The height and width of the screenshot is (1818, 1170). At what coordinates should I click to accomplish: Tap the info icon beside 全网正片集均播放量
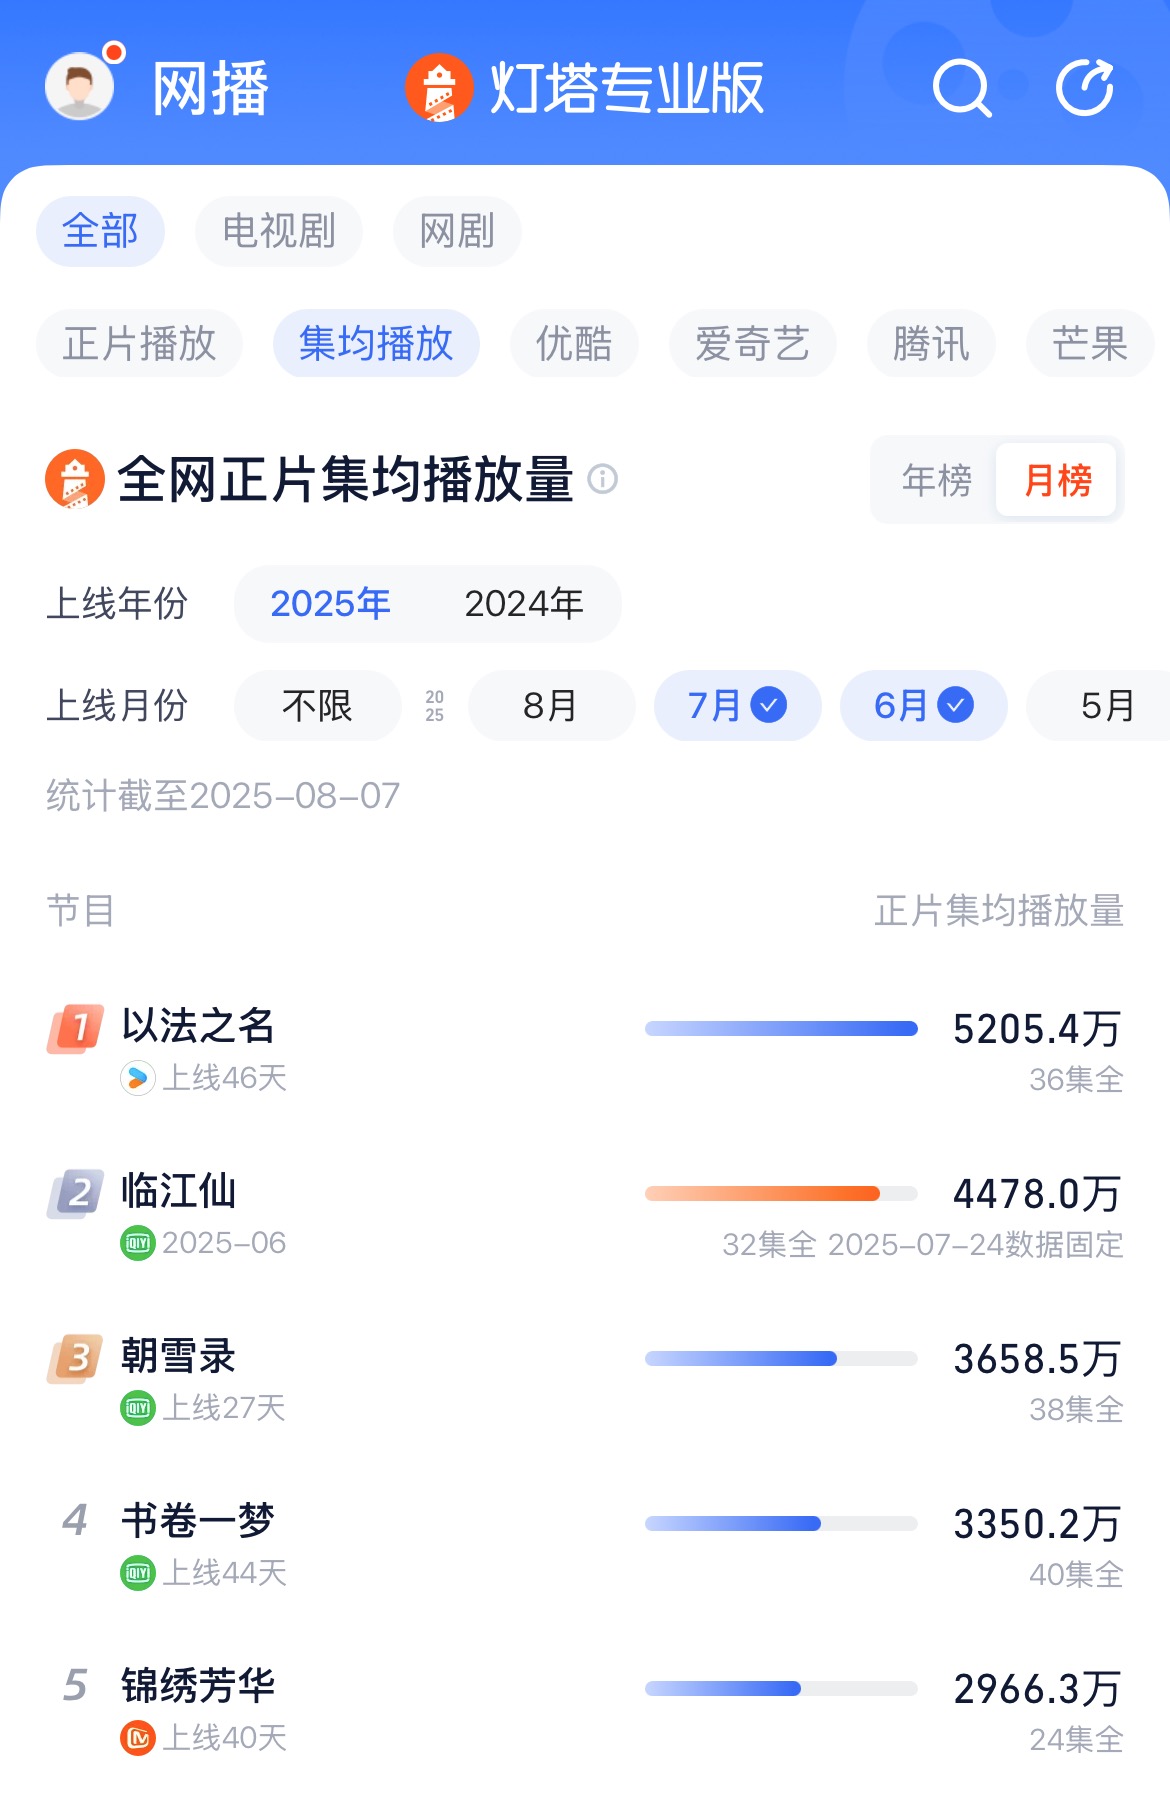tap(602, 479)
